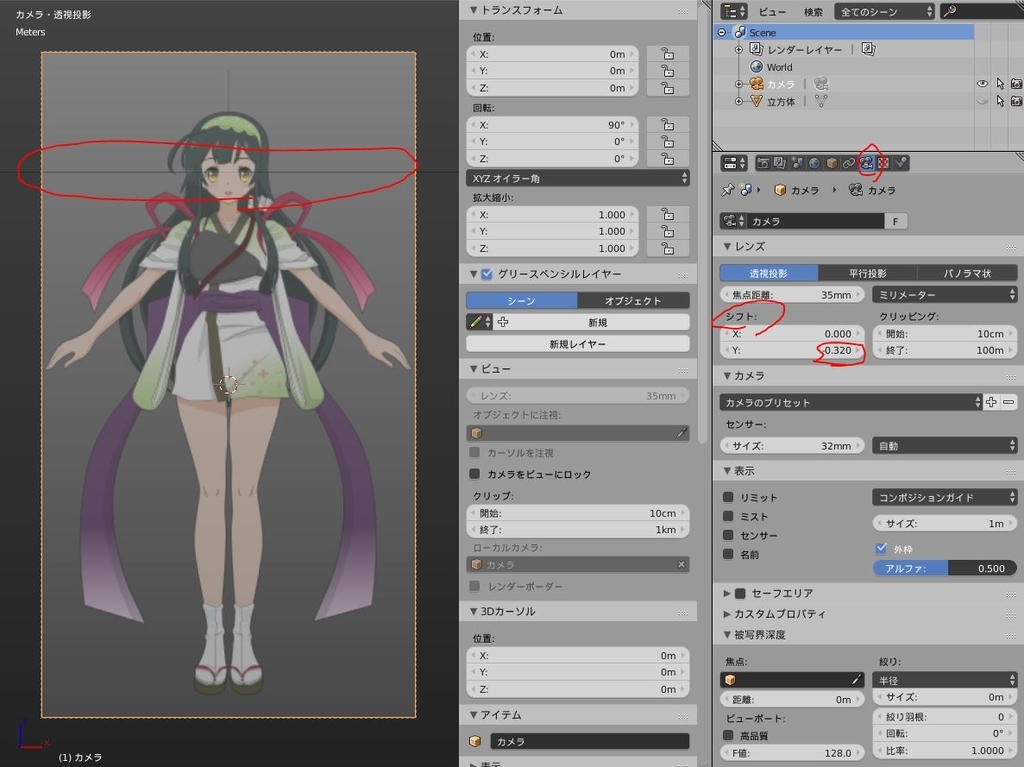Open the Object properties cube tab icon
The image size is (1024, 767).
click(832, 163)
